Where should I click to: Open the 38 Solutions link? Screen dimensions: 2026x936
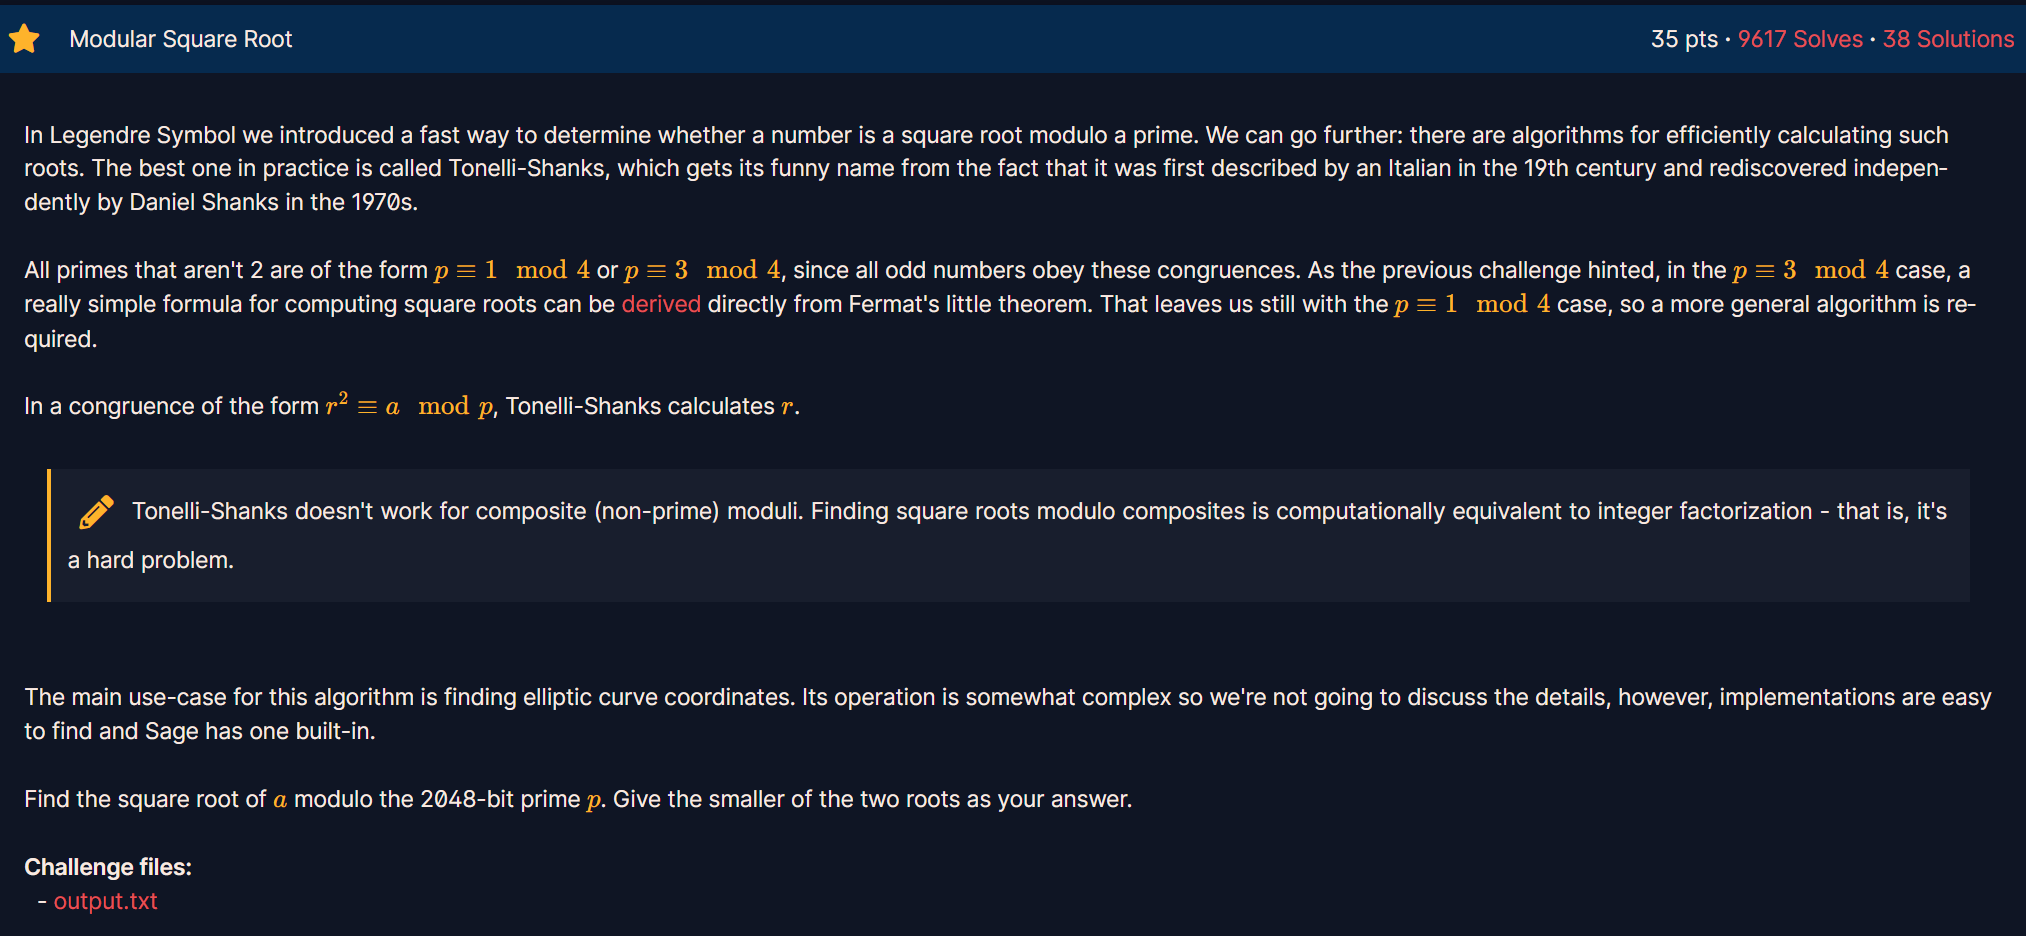click(x=1948, y=39)
